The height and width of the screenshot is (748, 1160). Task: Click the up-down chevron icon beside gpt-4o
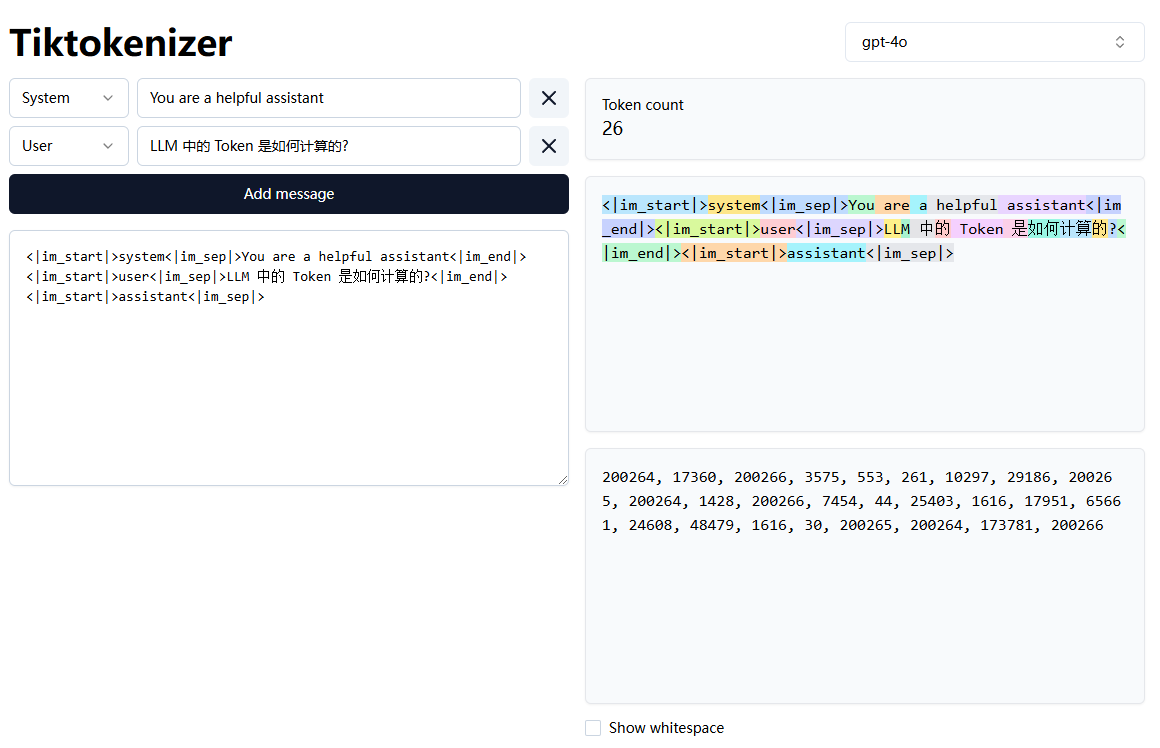(1120, 42)
